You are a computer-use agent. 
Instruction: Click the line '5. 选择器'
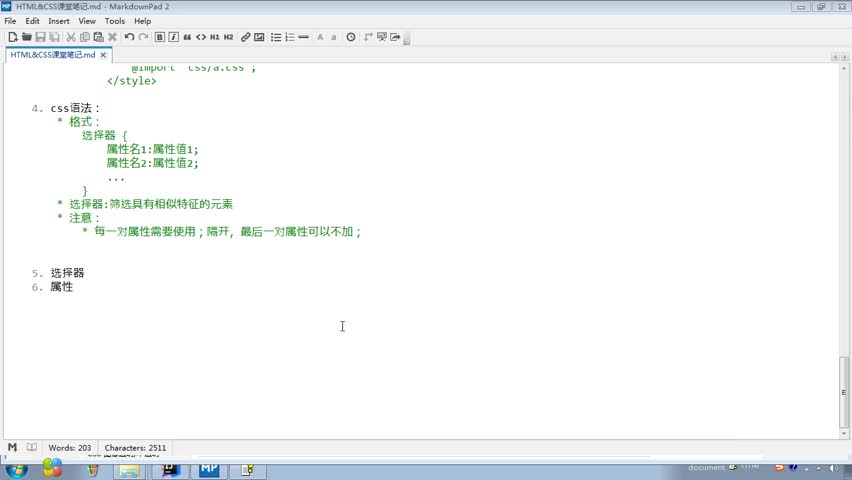(x=58, y=273)
